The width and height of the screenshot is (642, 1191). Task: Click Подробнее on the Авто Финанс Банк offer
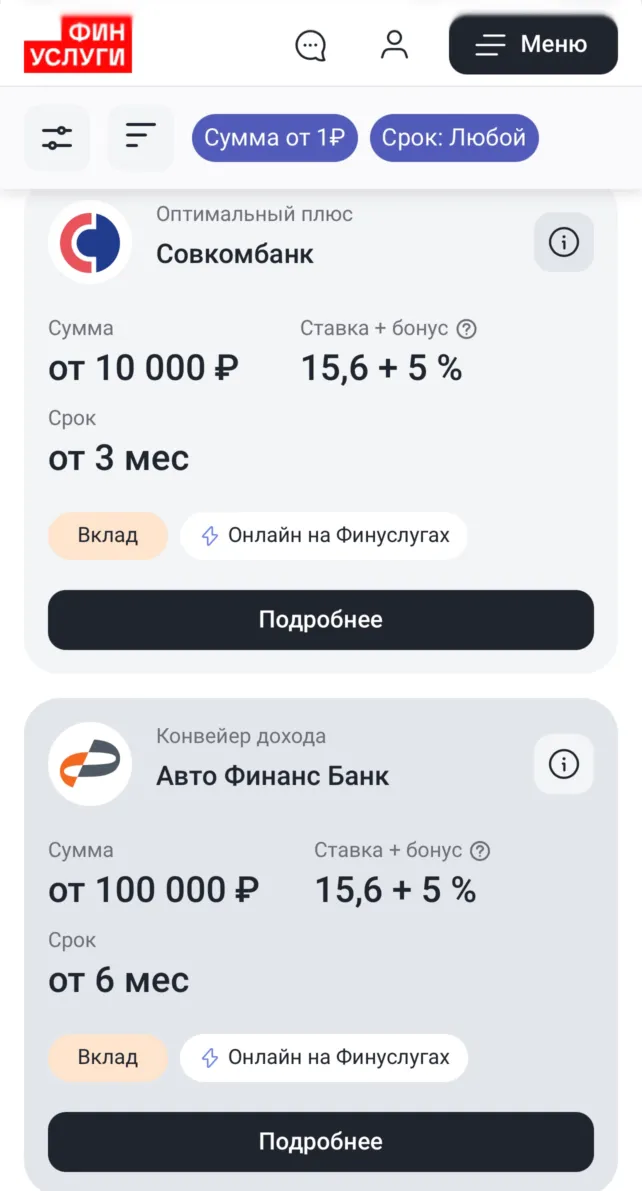click(320, 1141)
